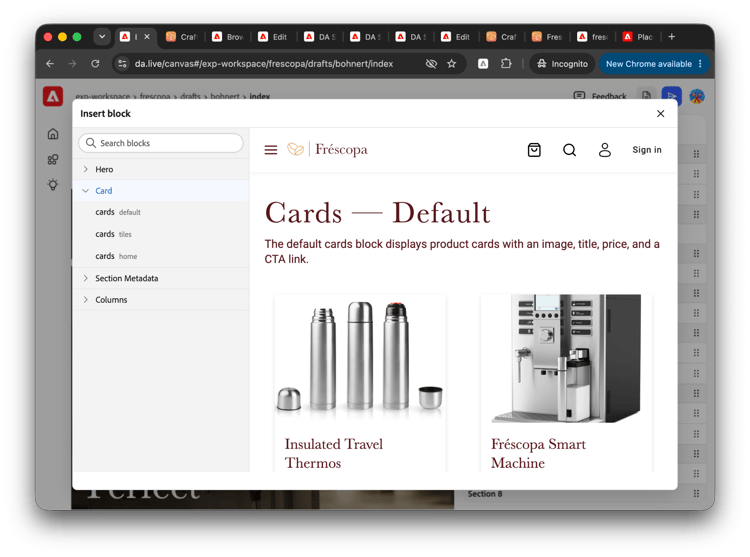This screenshot has width=750, height=557.
Task: Collapse the Card block group
Action: [x=161, y=191]
